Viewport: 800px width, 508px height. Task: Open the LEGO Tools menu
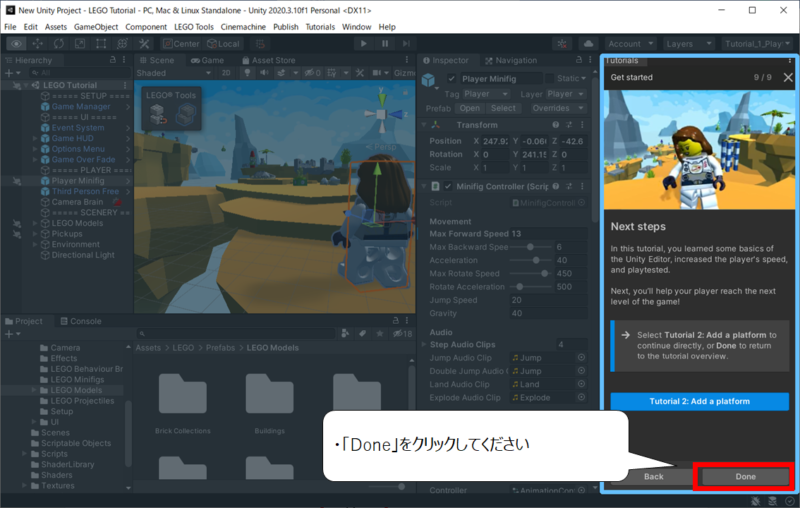[194, 27]
